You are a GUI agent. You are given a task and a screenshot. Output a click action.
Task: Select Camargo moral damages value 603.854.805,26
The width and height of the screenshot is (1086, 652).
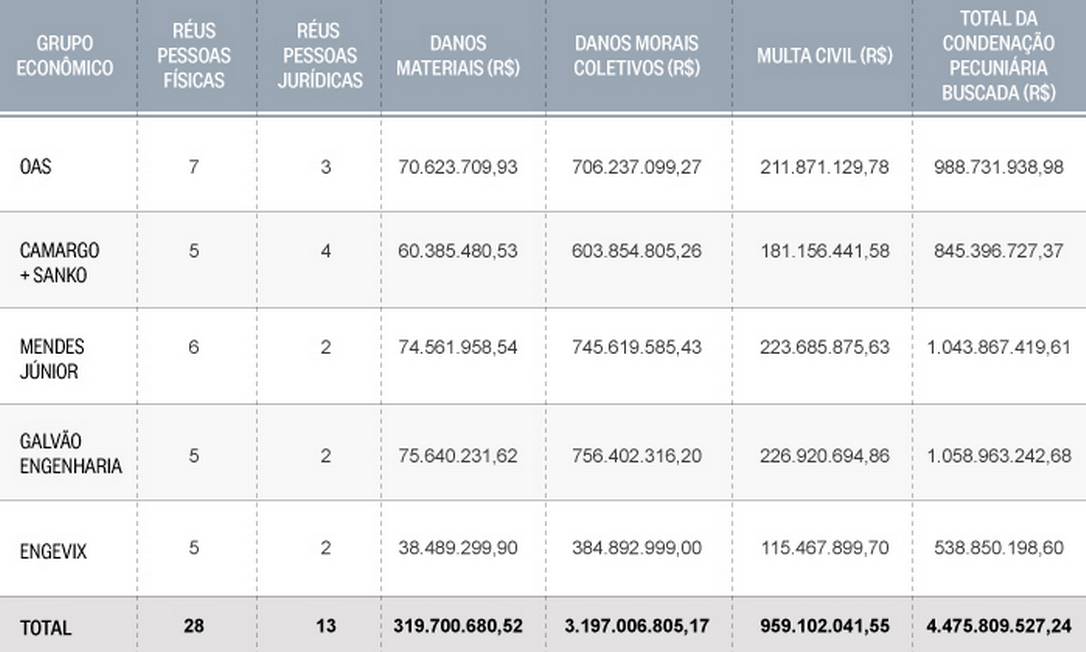pyautogui.click(x=637, y=251)
